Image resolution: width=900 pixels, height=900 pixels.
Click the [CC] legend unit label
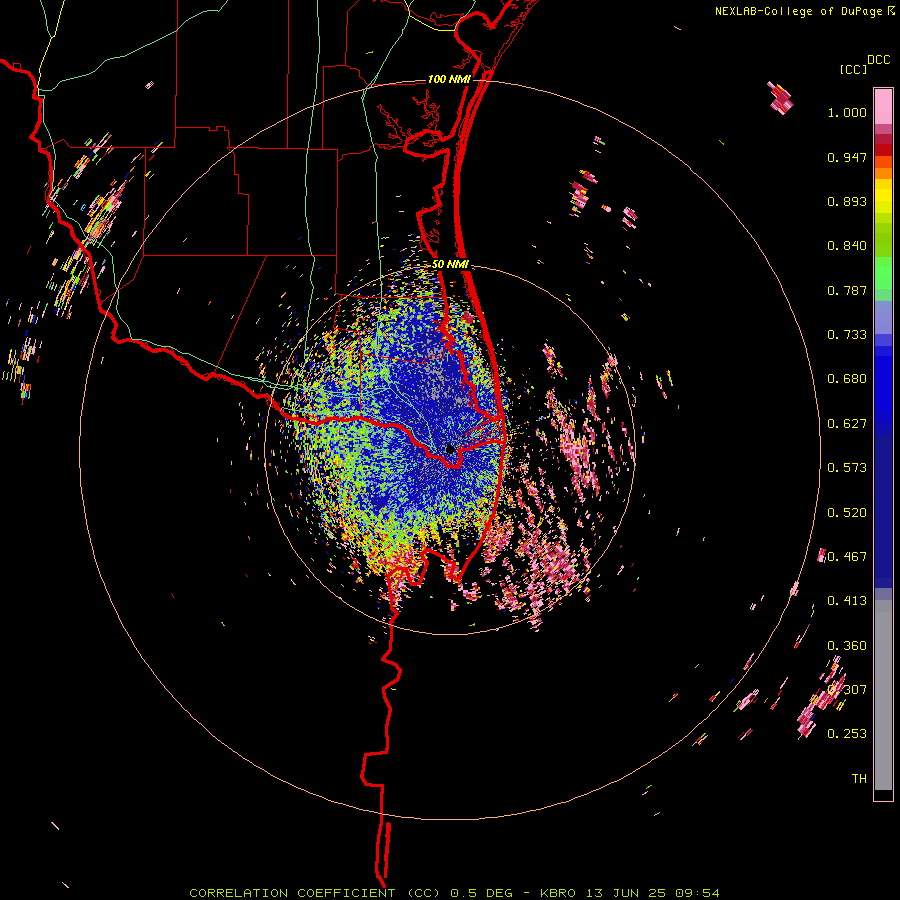click(853, 69)
